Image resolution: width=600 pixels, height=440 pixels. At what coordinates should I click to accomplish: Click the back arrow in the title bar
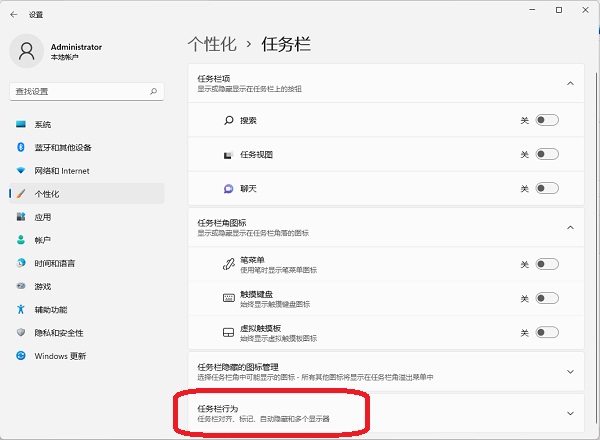point(13,15)
